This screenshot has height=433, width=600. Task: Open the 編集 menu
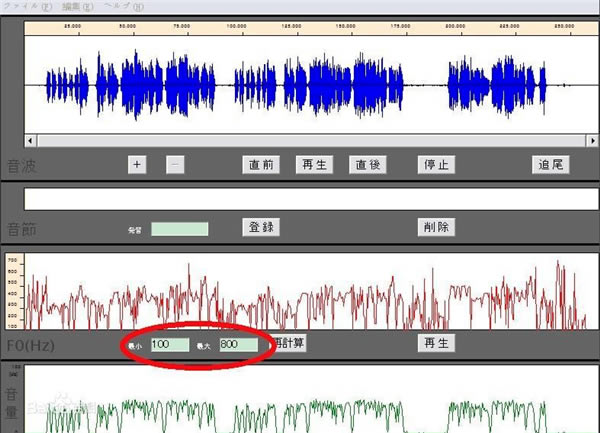[77, 6]
